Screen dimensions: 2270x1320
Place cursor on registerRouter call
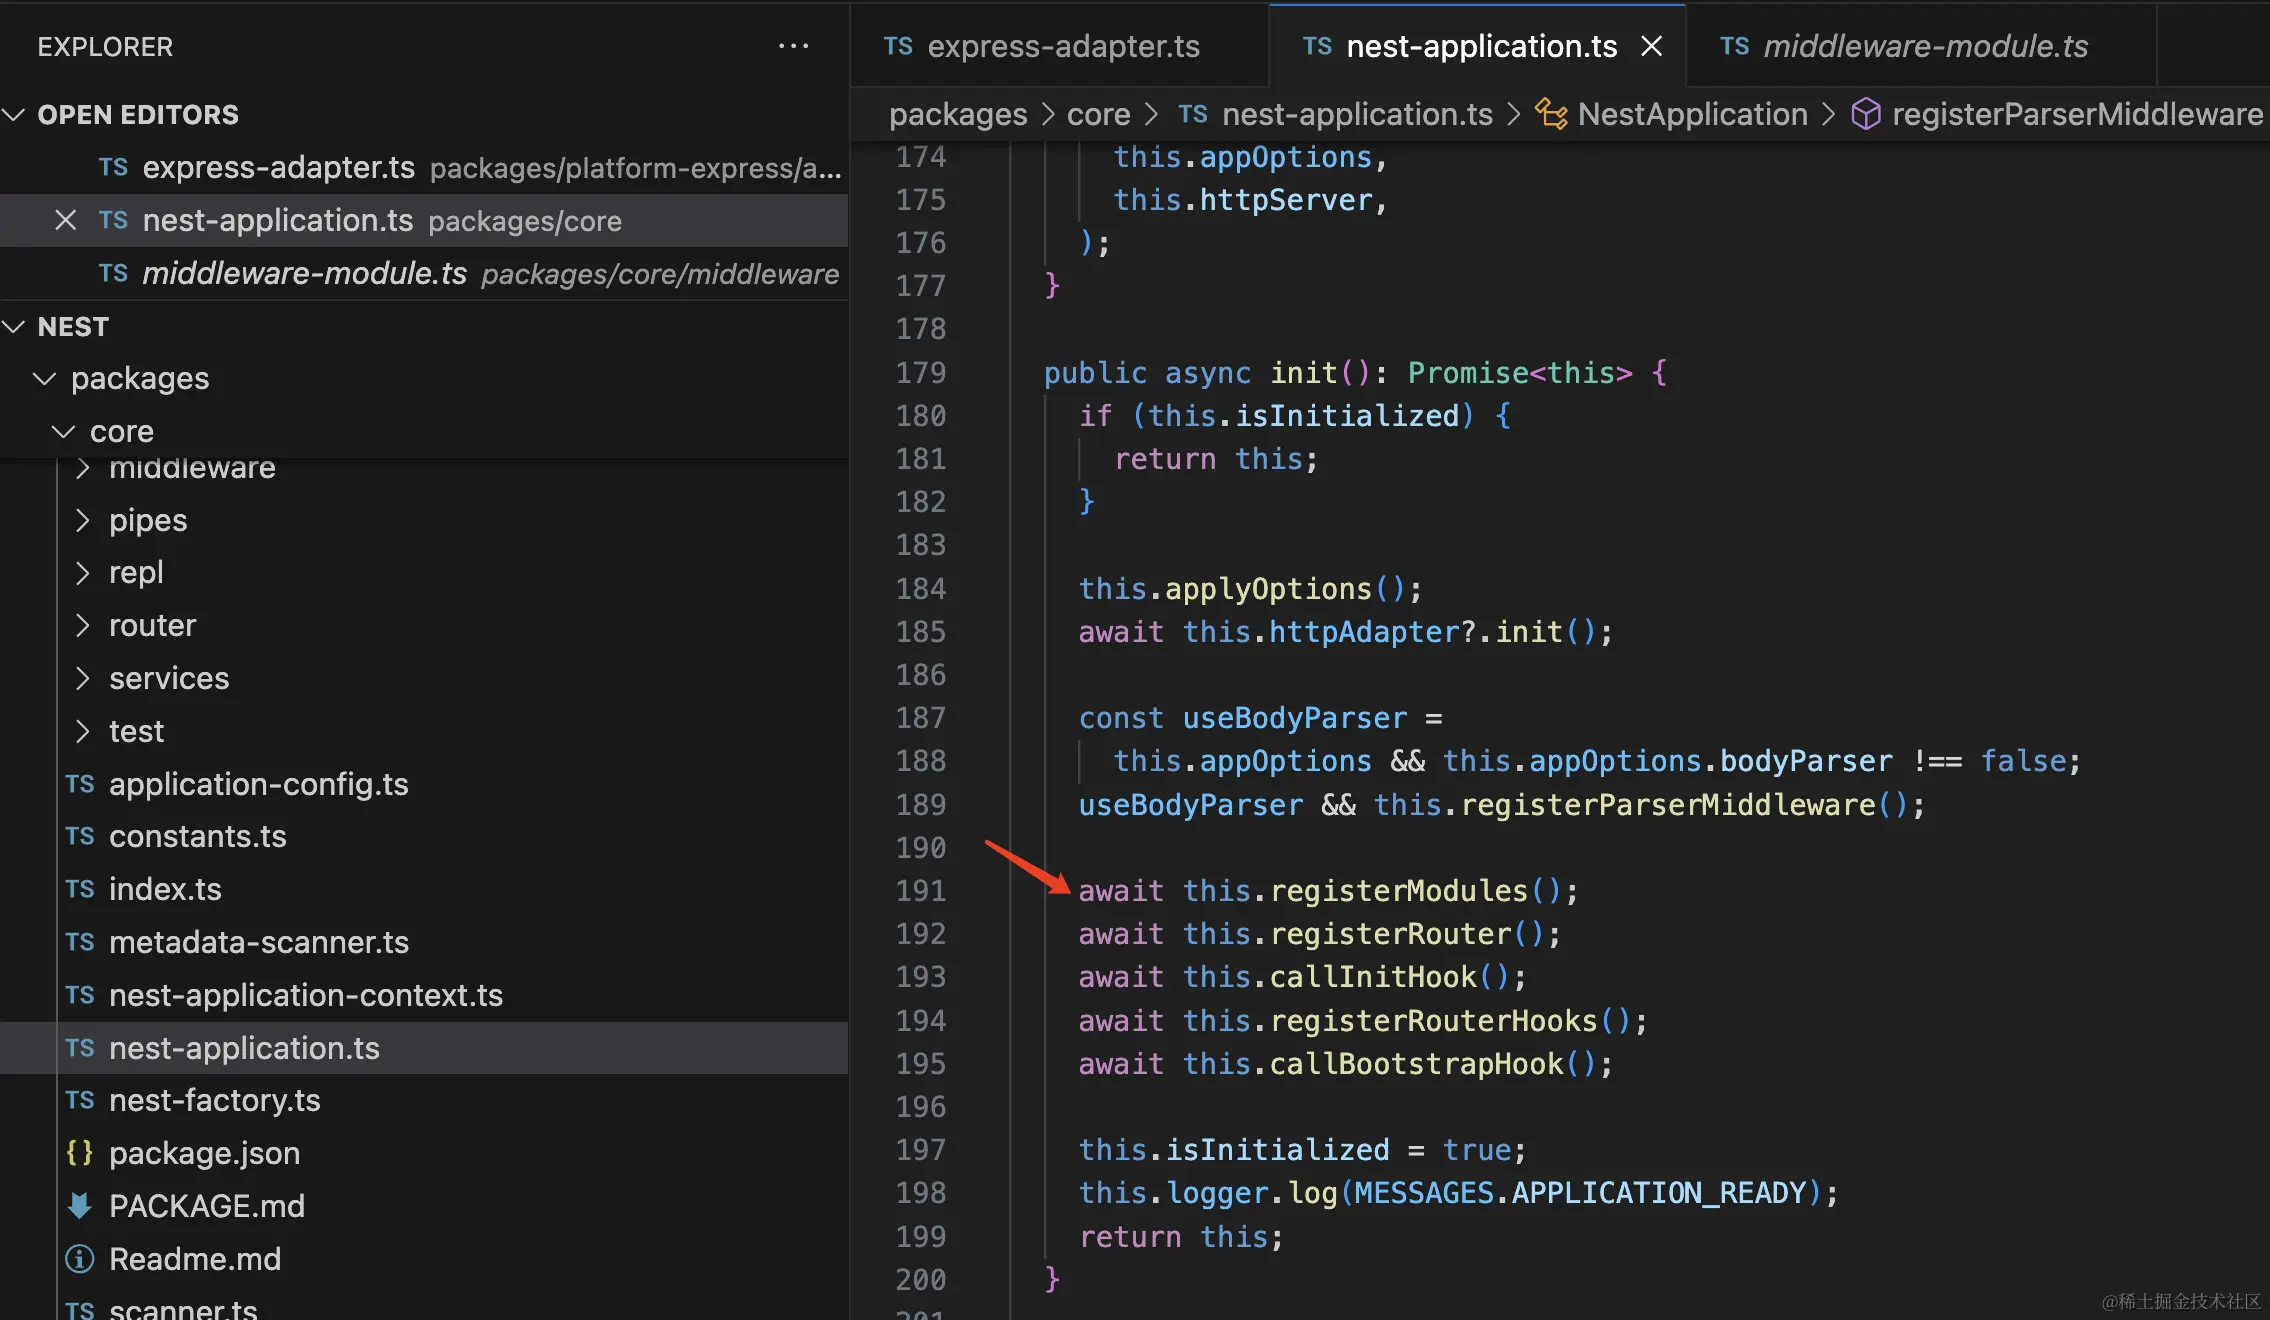coord(1391,933)
